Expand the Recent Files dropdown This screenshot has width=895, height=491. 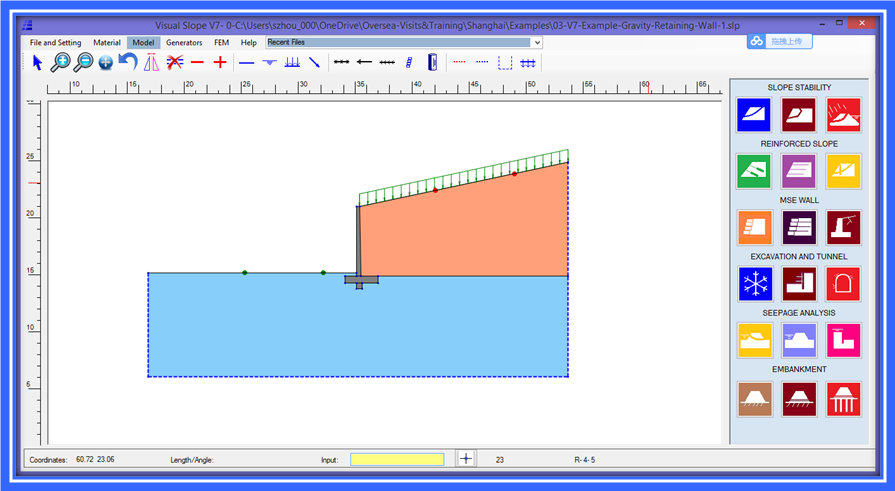537,43
